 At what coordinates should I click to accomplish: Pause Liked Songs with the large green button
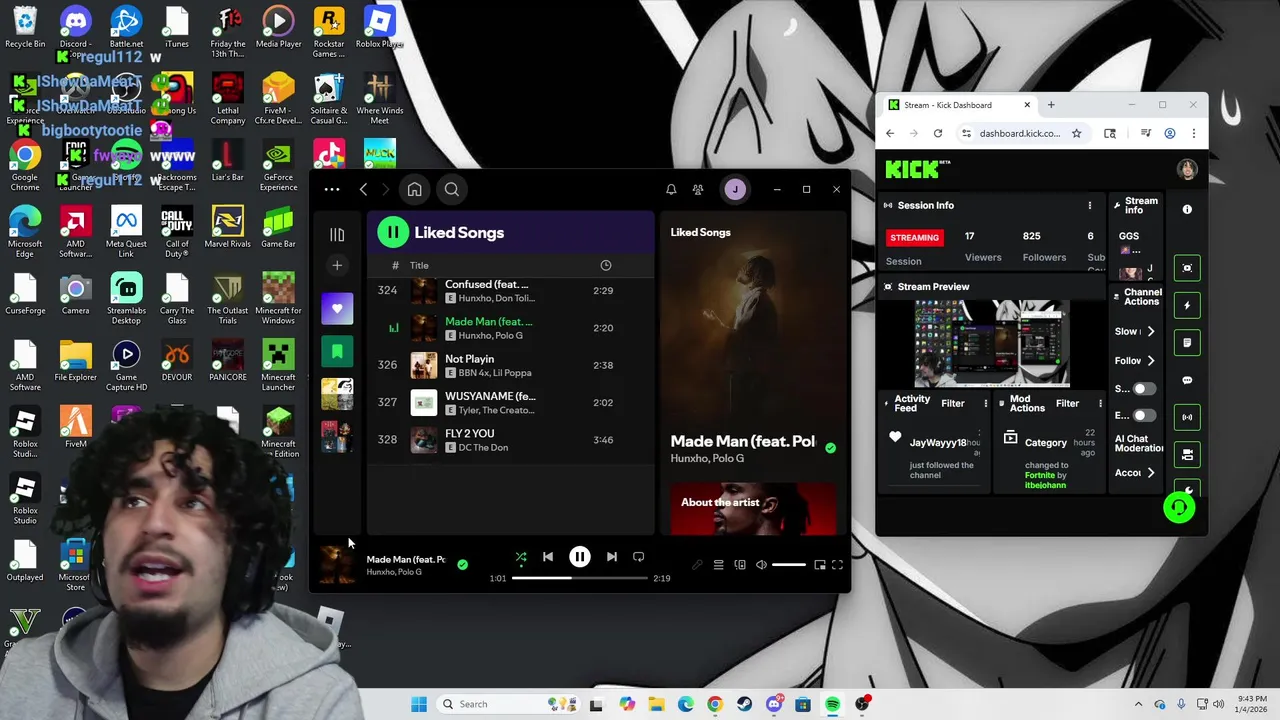click(x=392, y=233)
